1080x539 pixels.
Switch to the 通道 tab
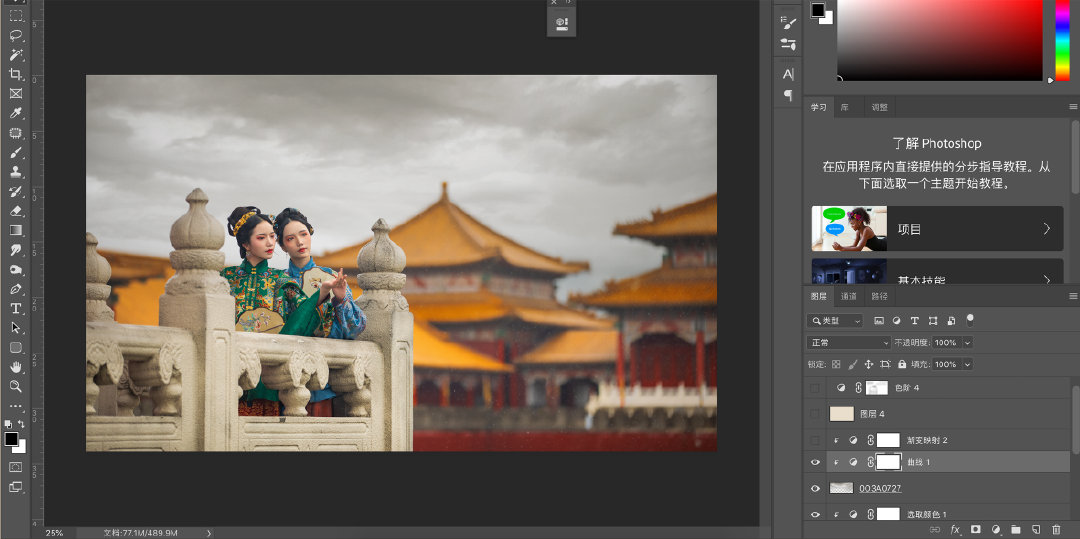pyautogui.click(x=849, y=297)
